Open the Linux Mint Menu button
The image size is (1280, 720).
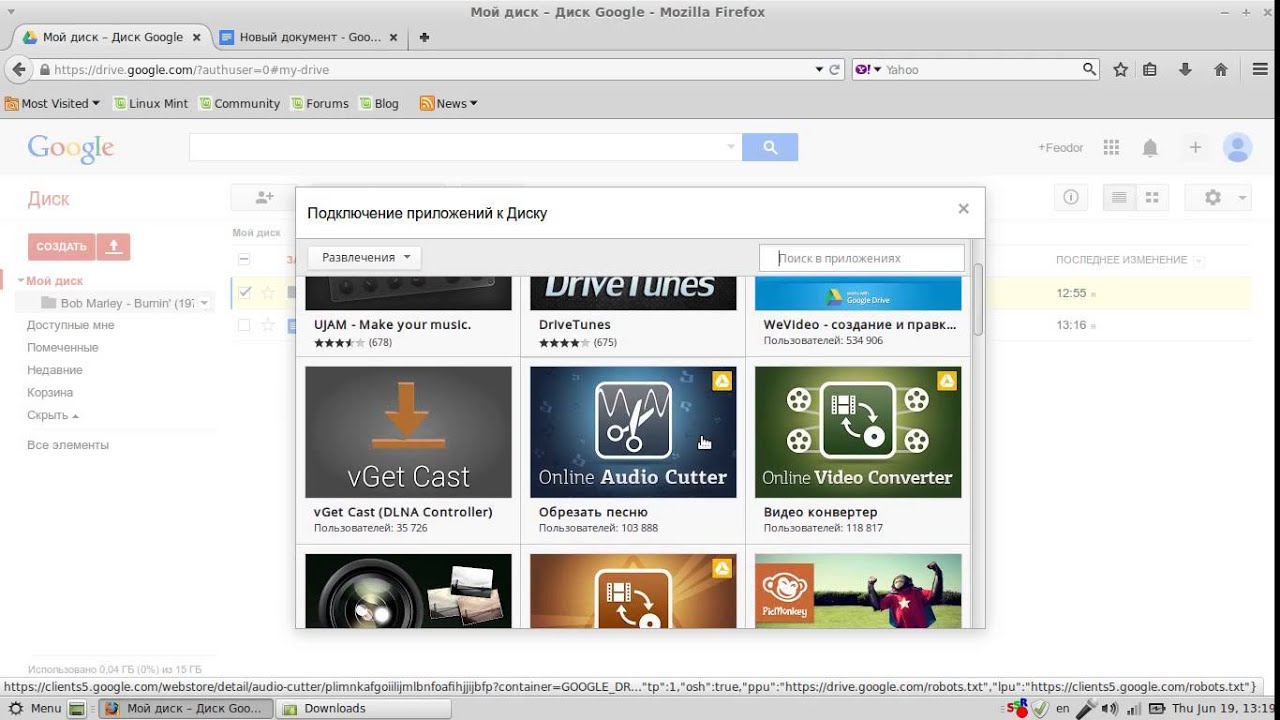[x=36, y=708]
